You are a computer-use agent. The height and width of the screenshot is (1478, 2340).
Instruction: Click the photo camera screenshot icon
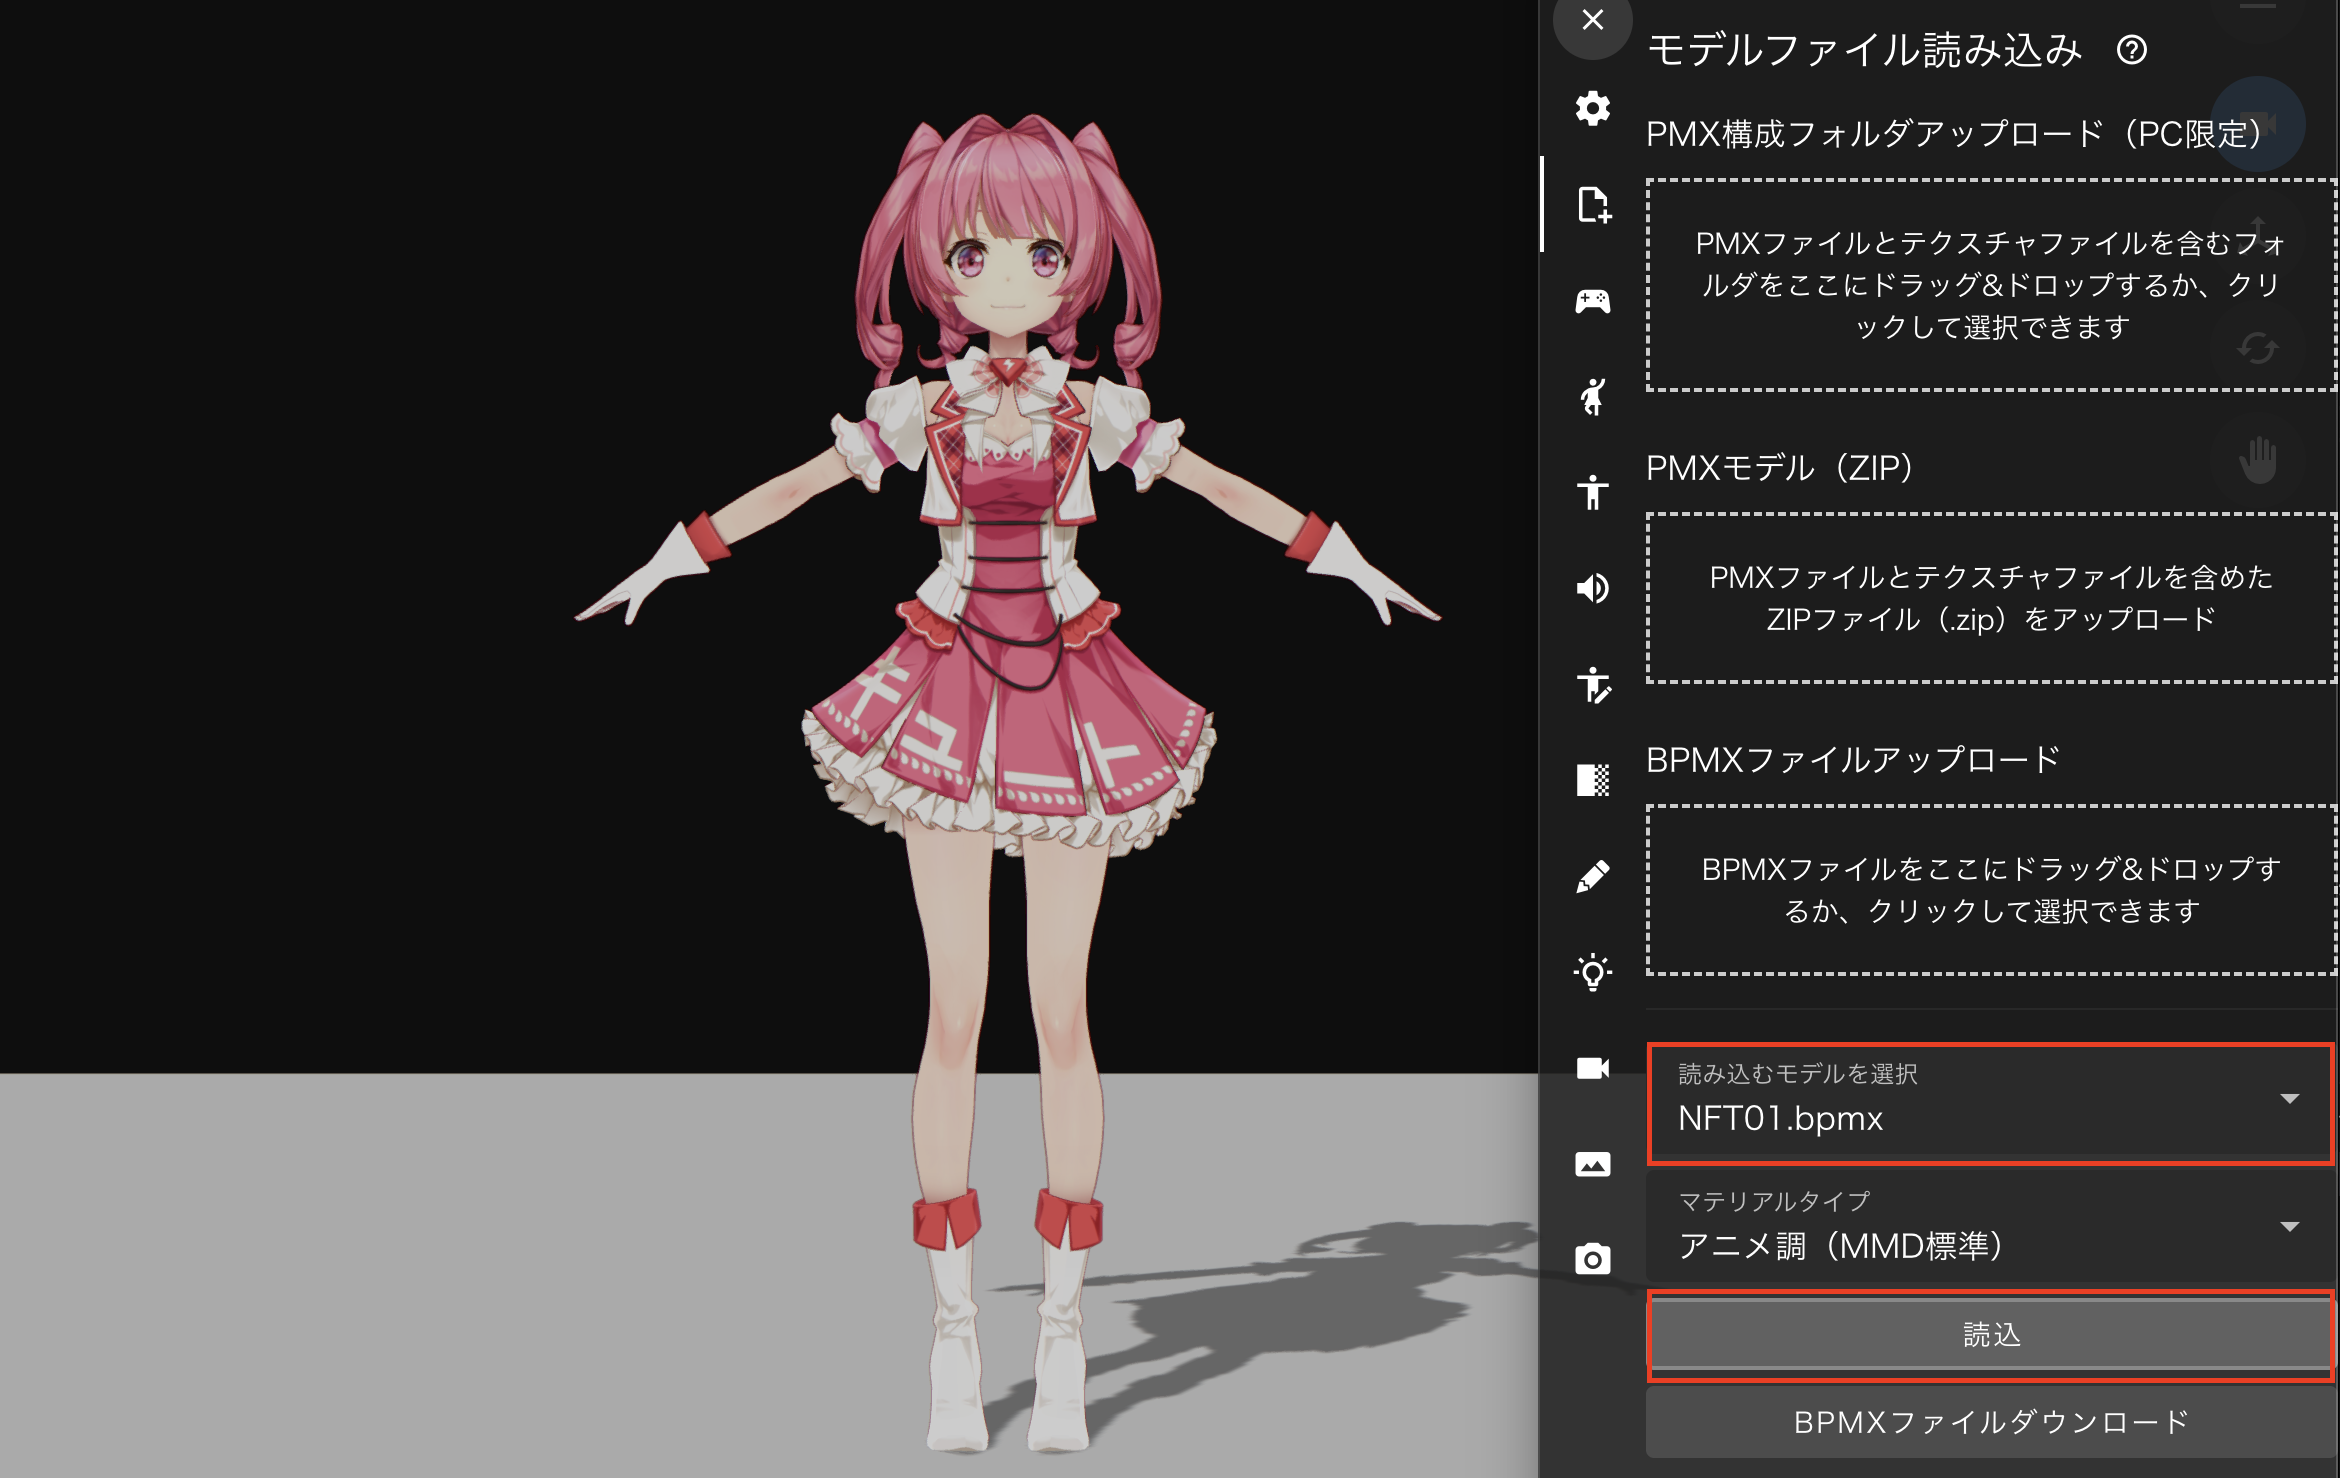1592,1259
